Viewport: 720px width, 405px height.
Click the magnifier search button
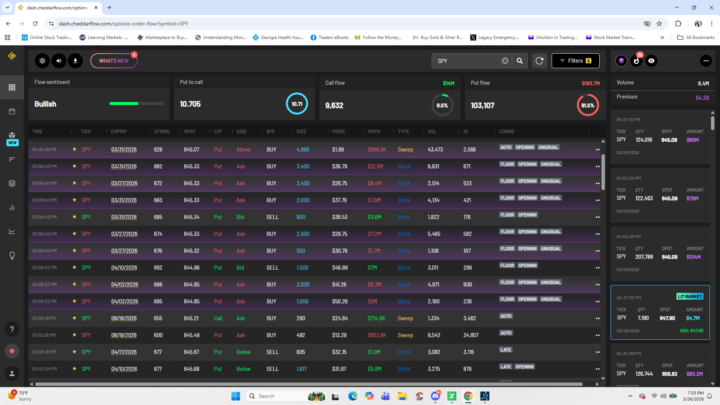(520, 61)
